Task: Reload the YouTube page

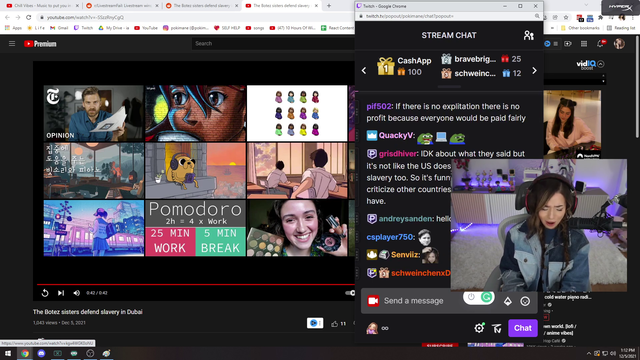Action: tap(29, 17)
